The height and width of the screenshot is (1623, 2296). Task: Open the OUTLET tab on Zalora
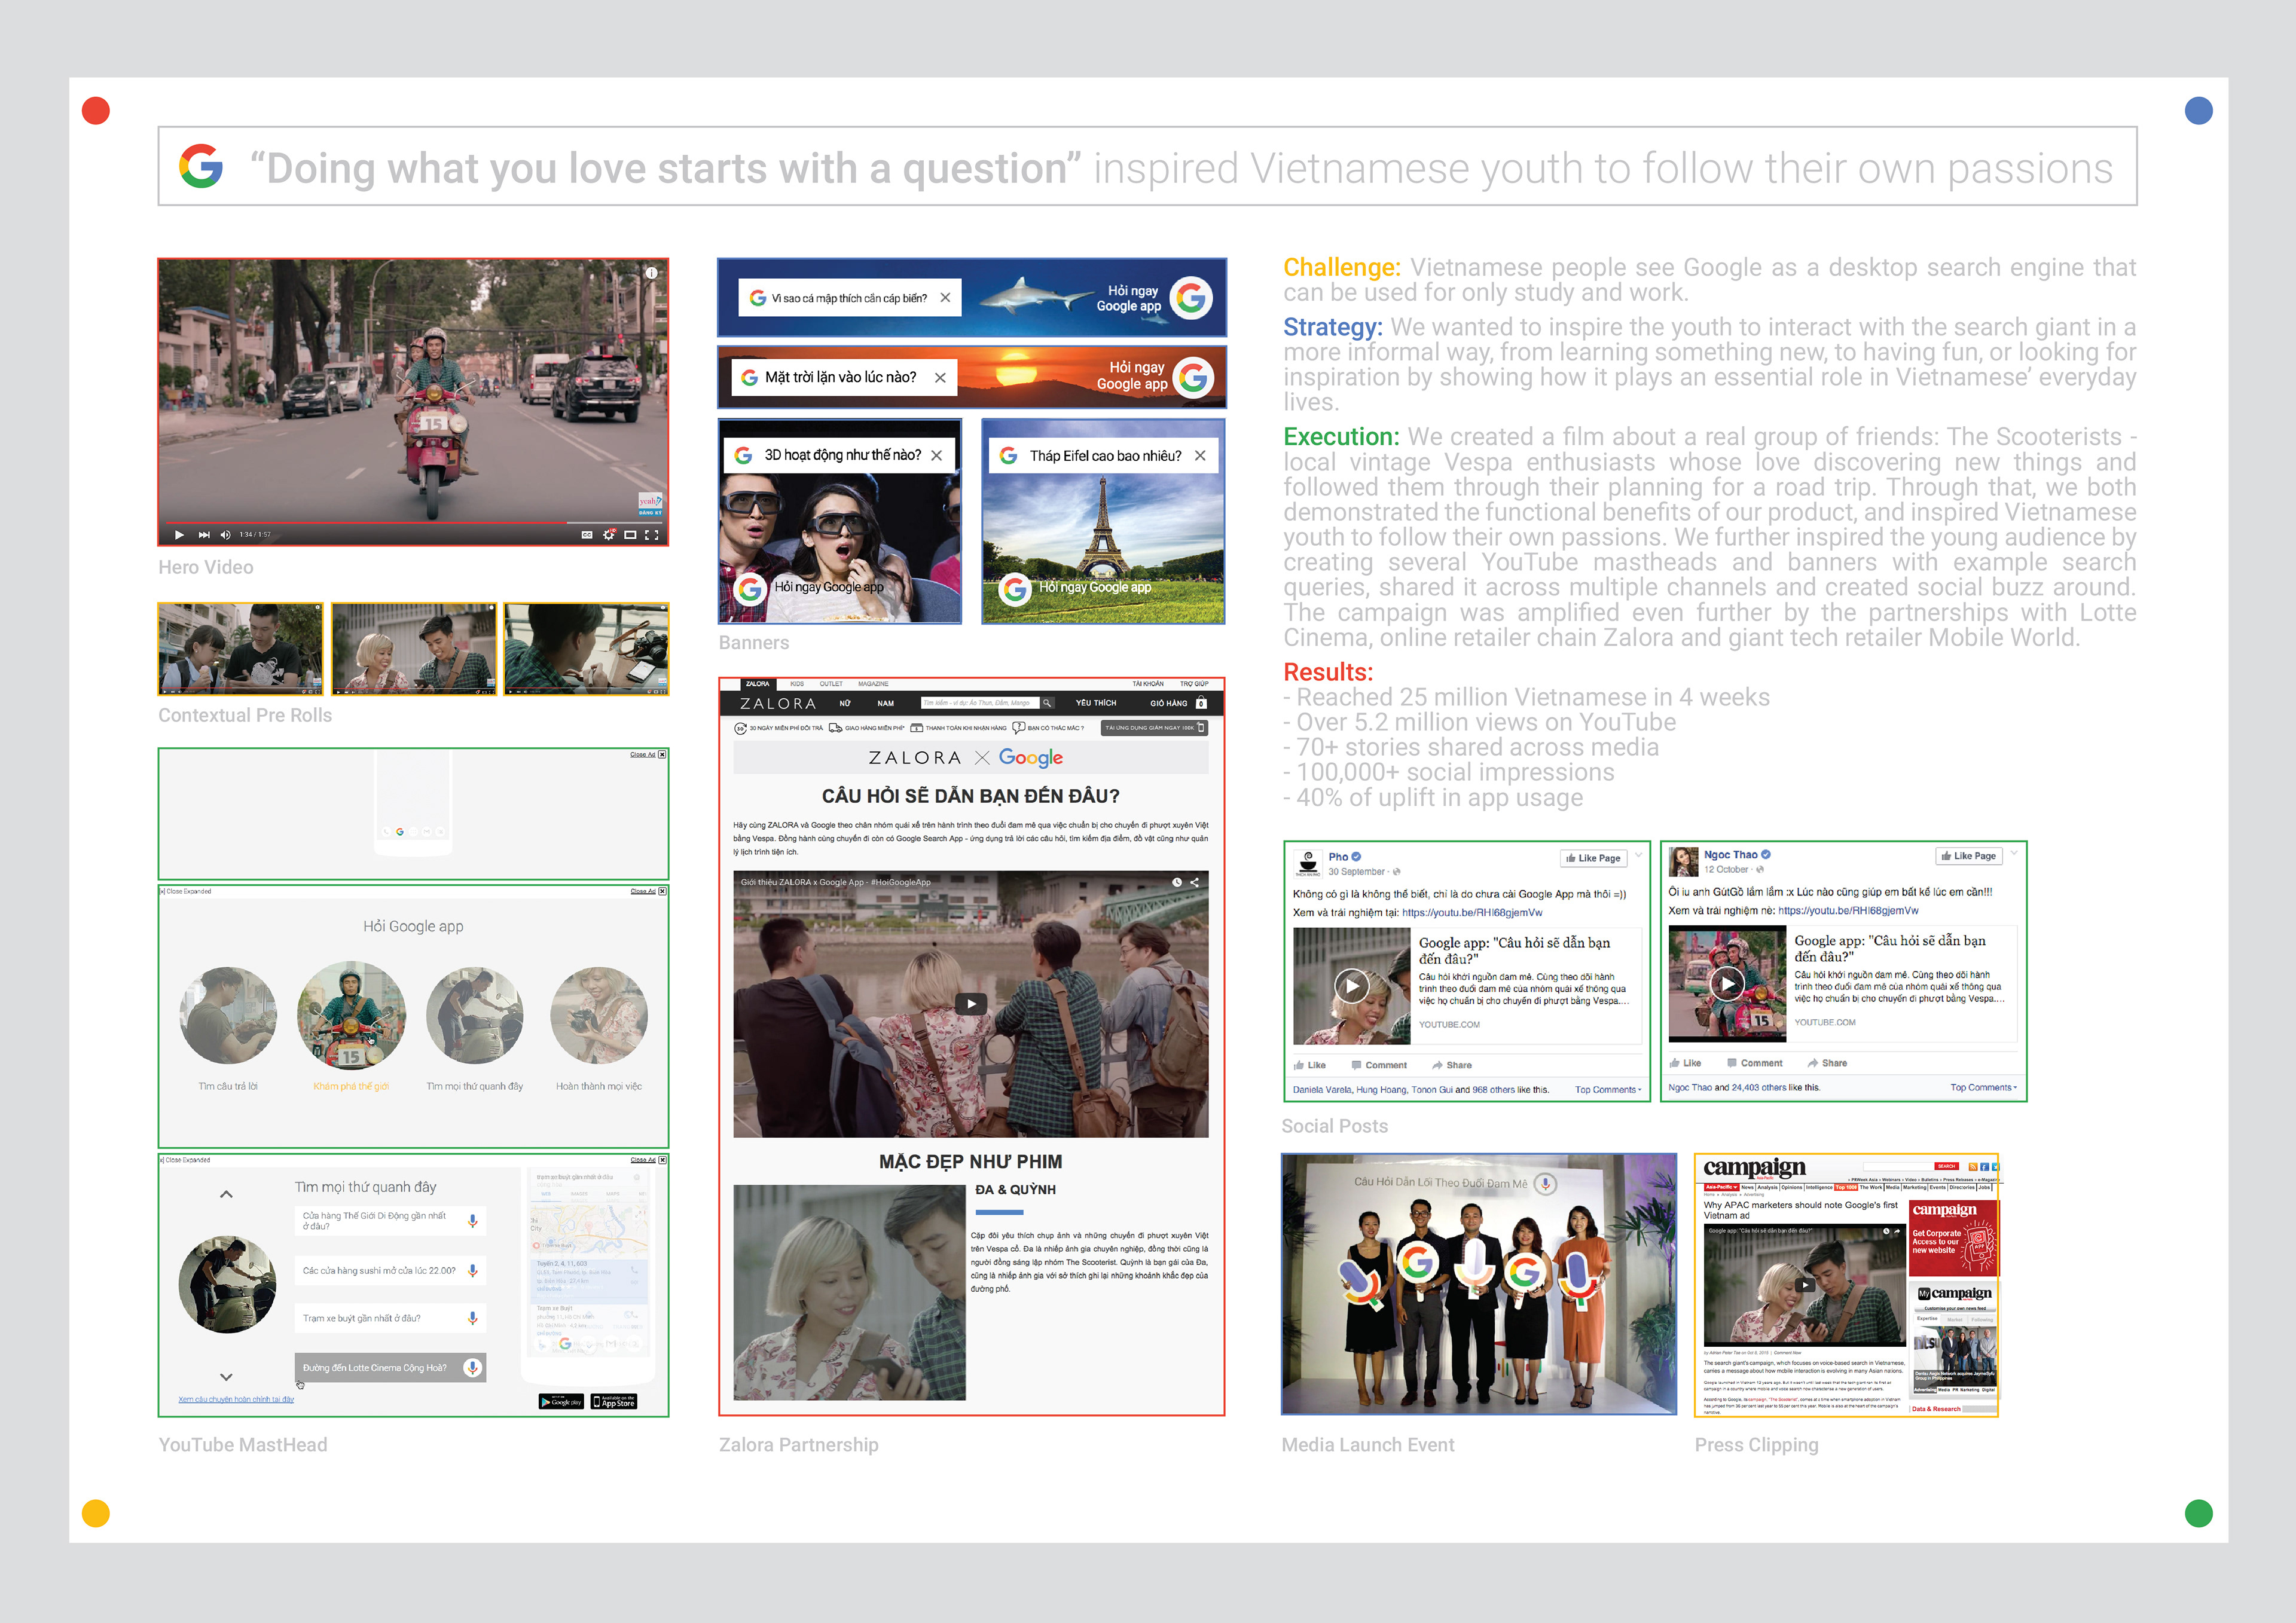point(831,684)
